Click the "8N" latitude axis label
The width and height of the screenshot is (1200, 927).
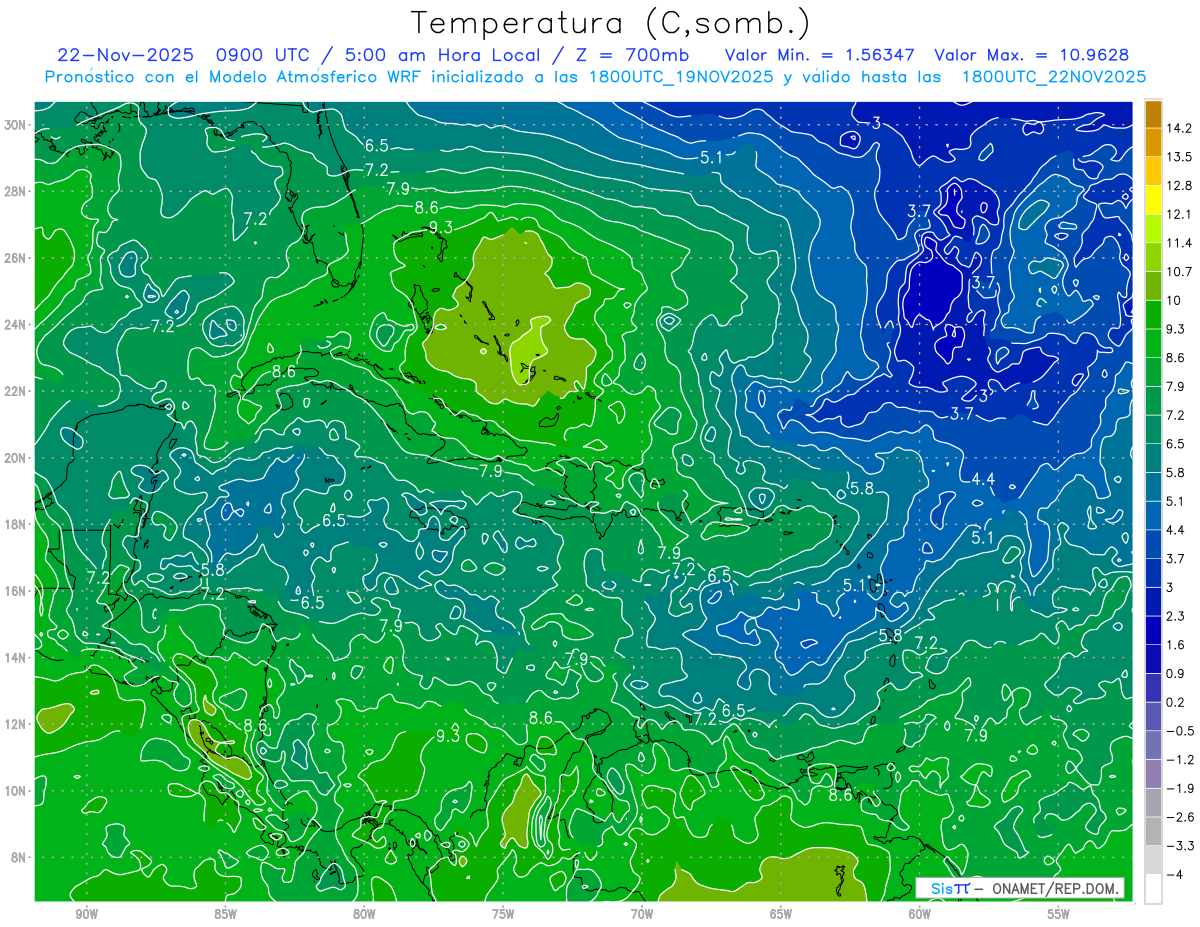tap(21, 857)
